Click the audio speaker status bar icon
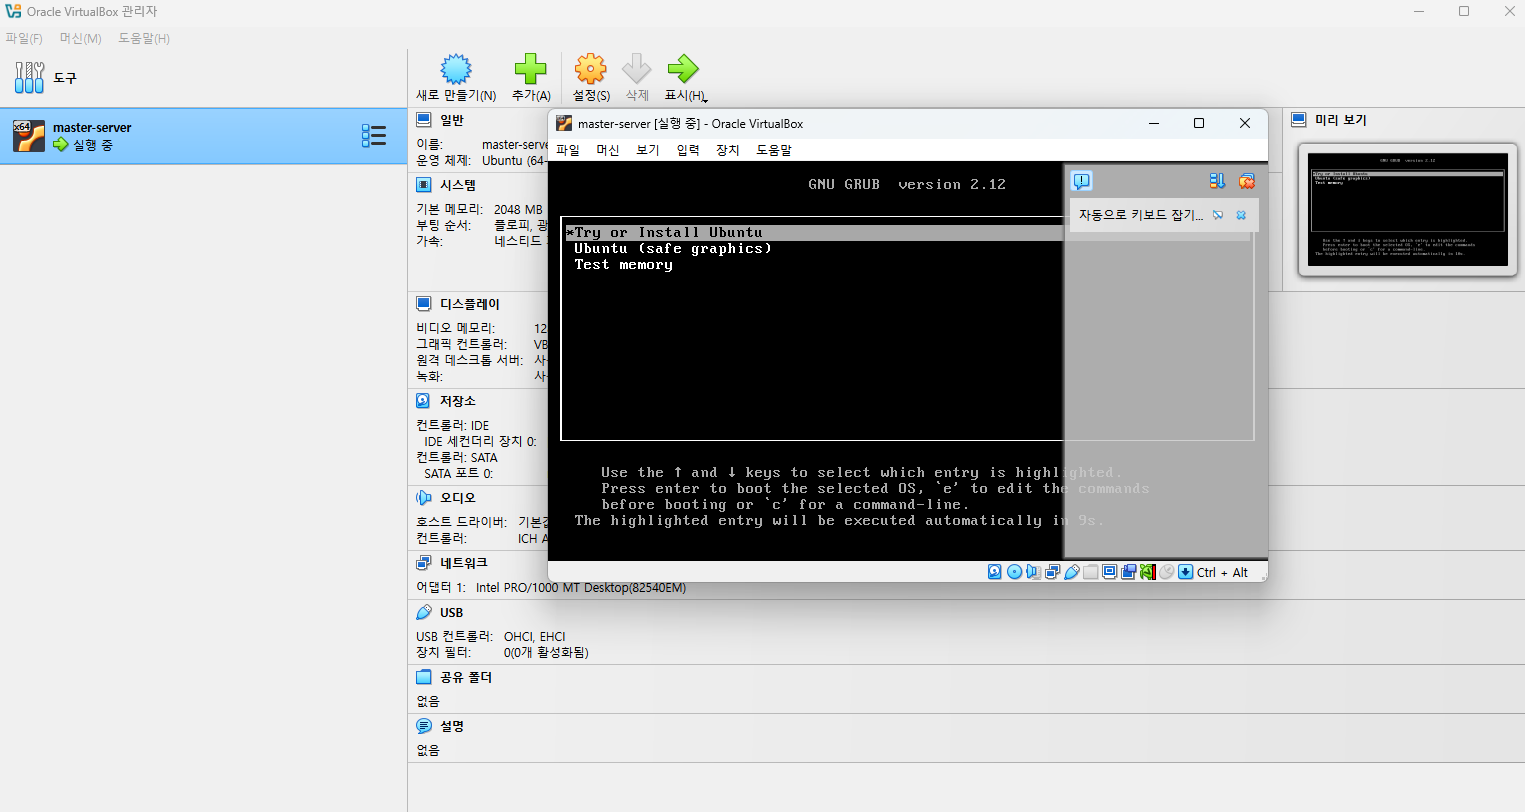The height and width of the screenshot is (812, 1525). point(1033,572)
